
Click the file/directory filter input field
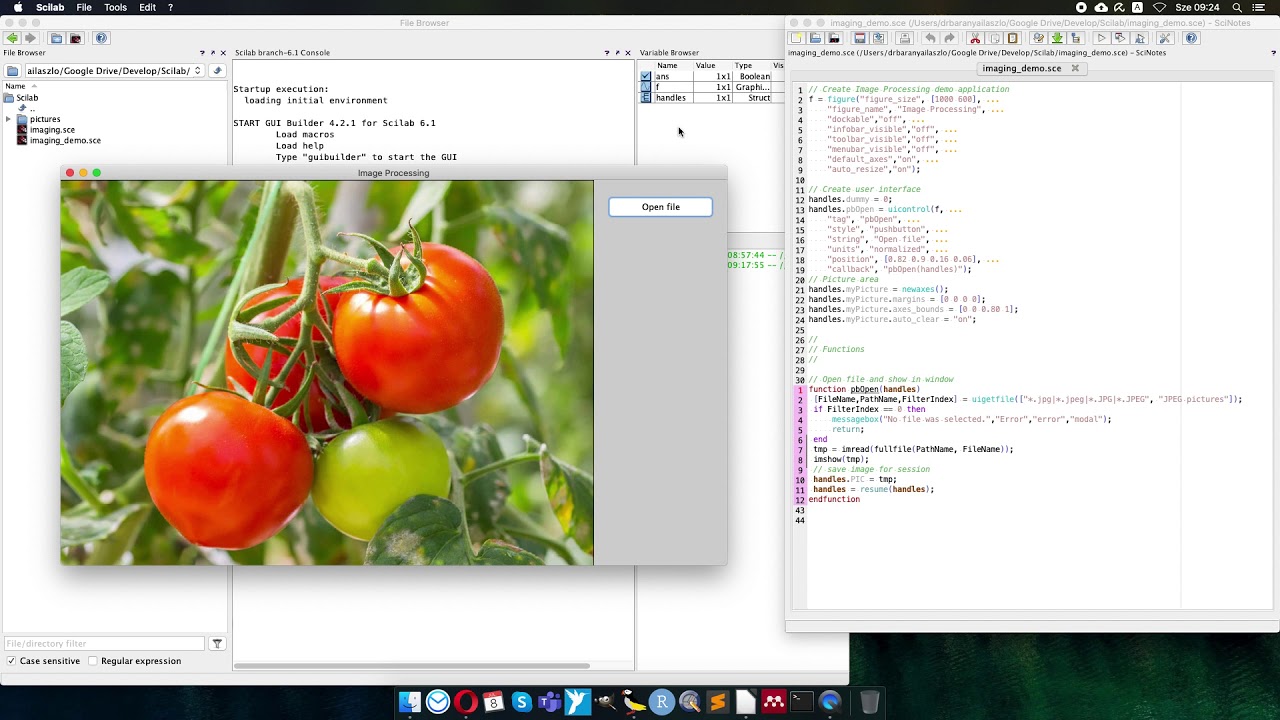click(104, 644)
